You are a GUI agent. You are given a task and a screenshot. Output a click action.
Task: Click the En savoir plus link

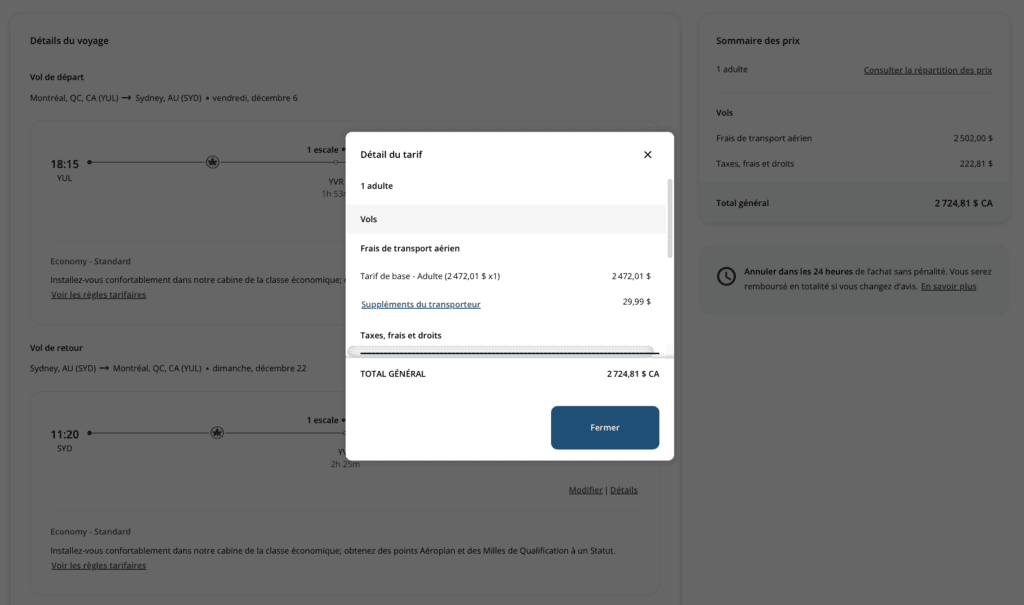948,286
